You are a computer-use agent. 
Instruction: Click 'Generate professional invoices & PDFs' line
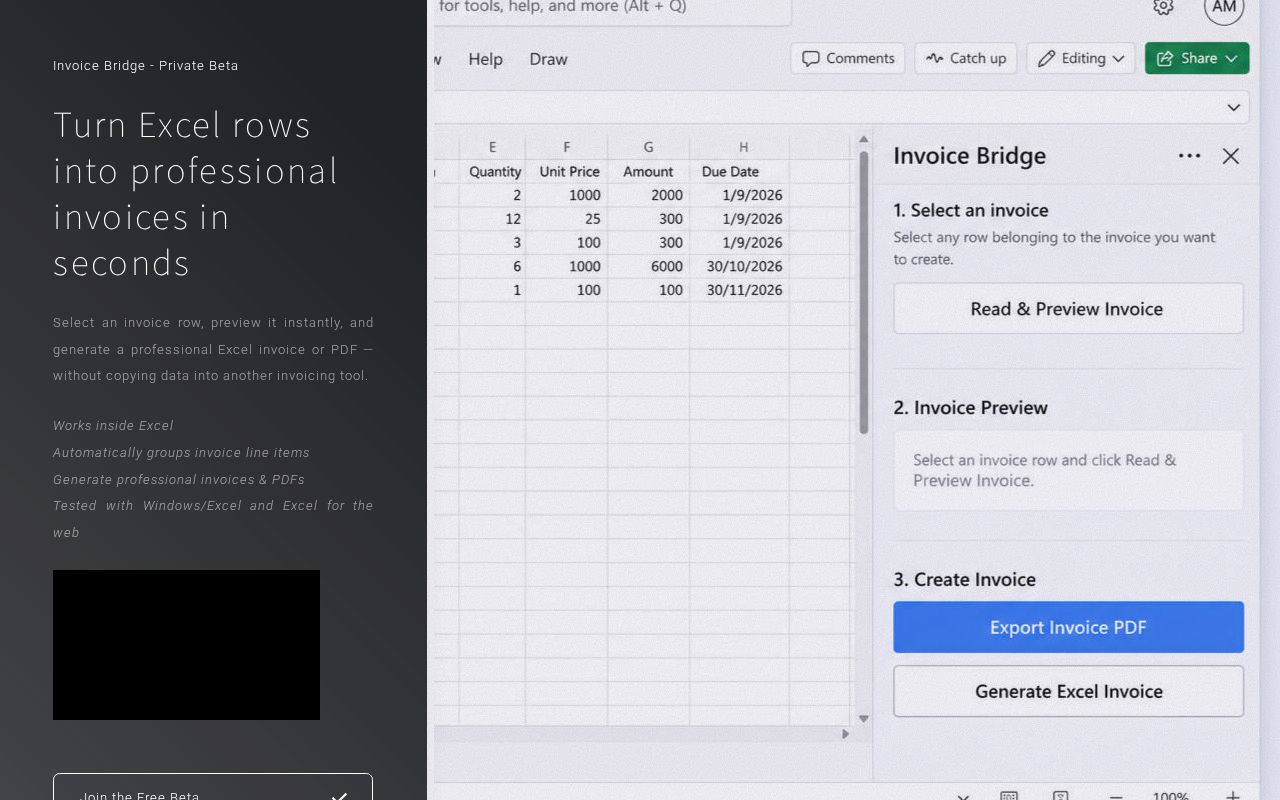click(179, 480)
